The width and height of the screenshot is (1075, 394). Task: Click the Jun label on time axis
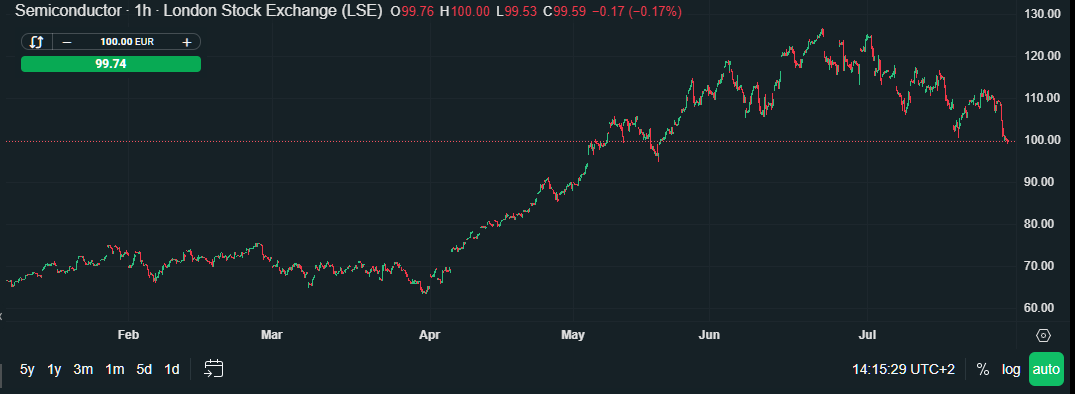709,335
